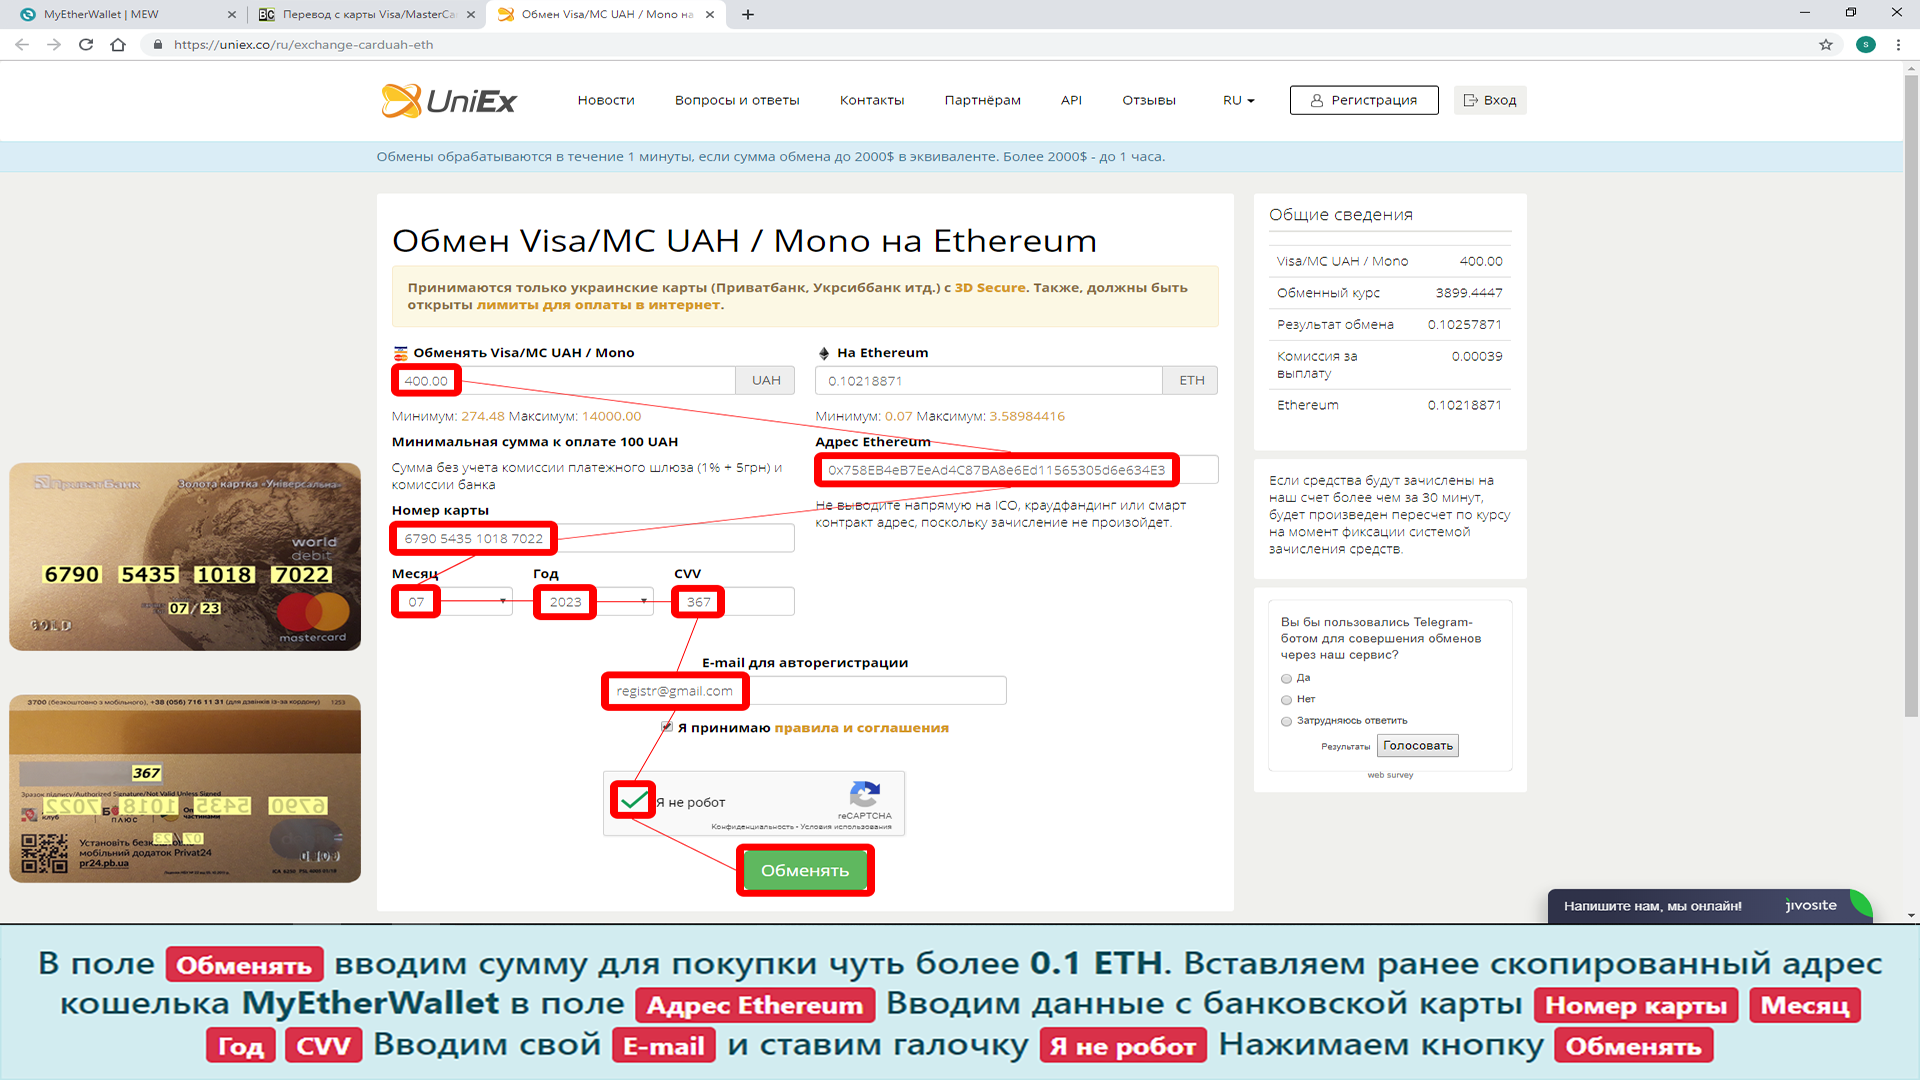Click the CVV input field

click(734, 601)
